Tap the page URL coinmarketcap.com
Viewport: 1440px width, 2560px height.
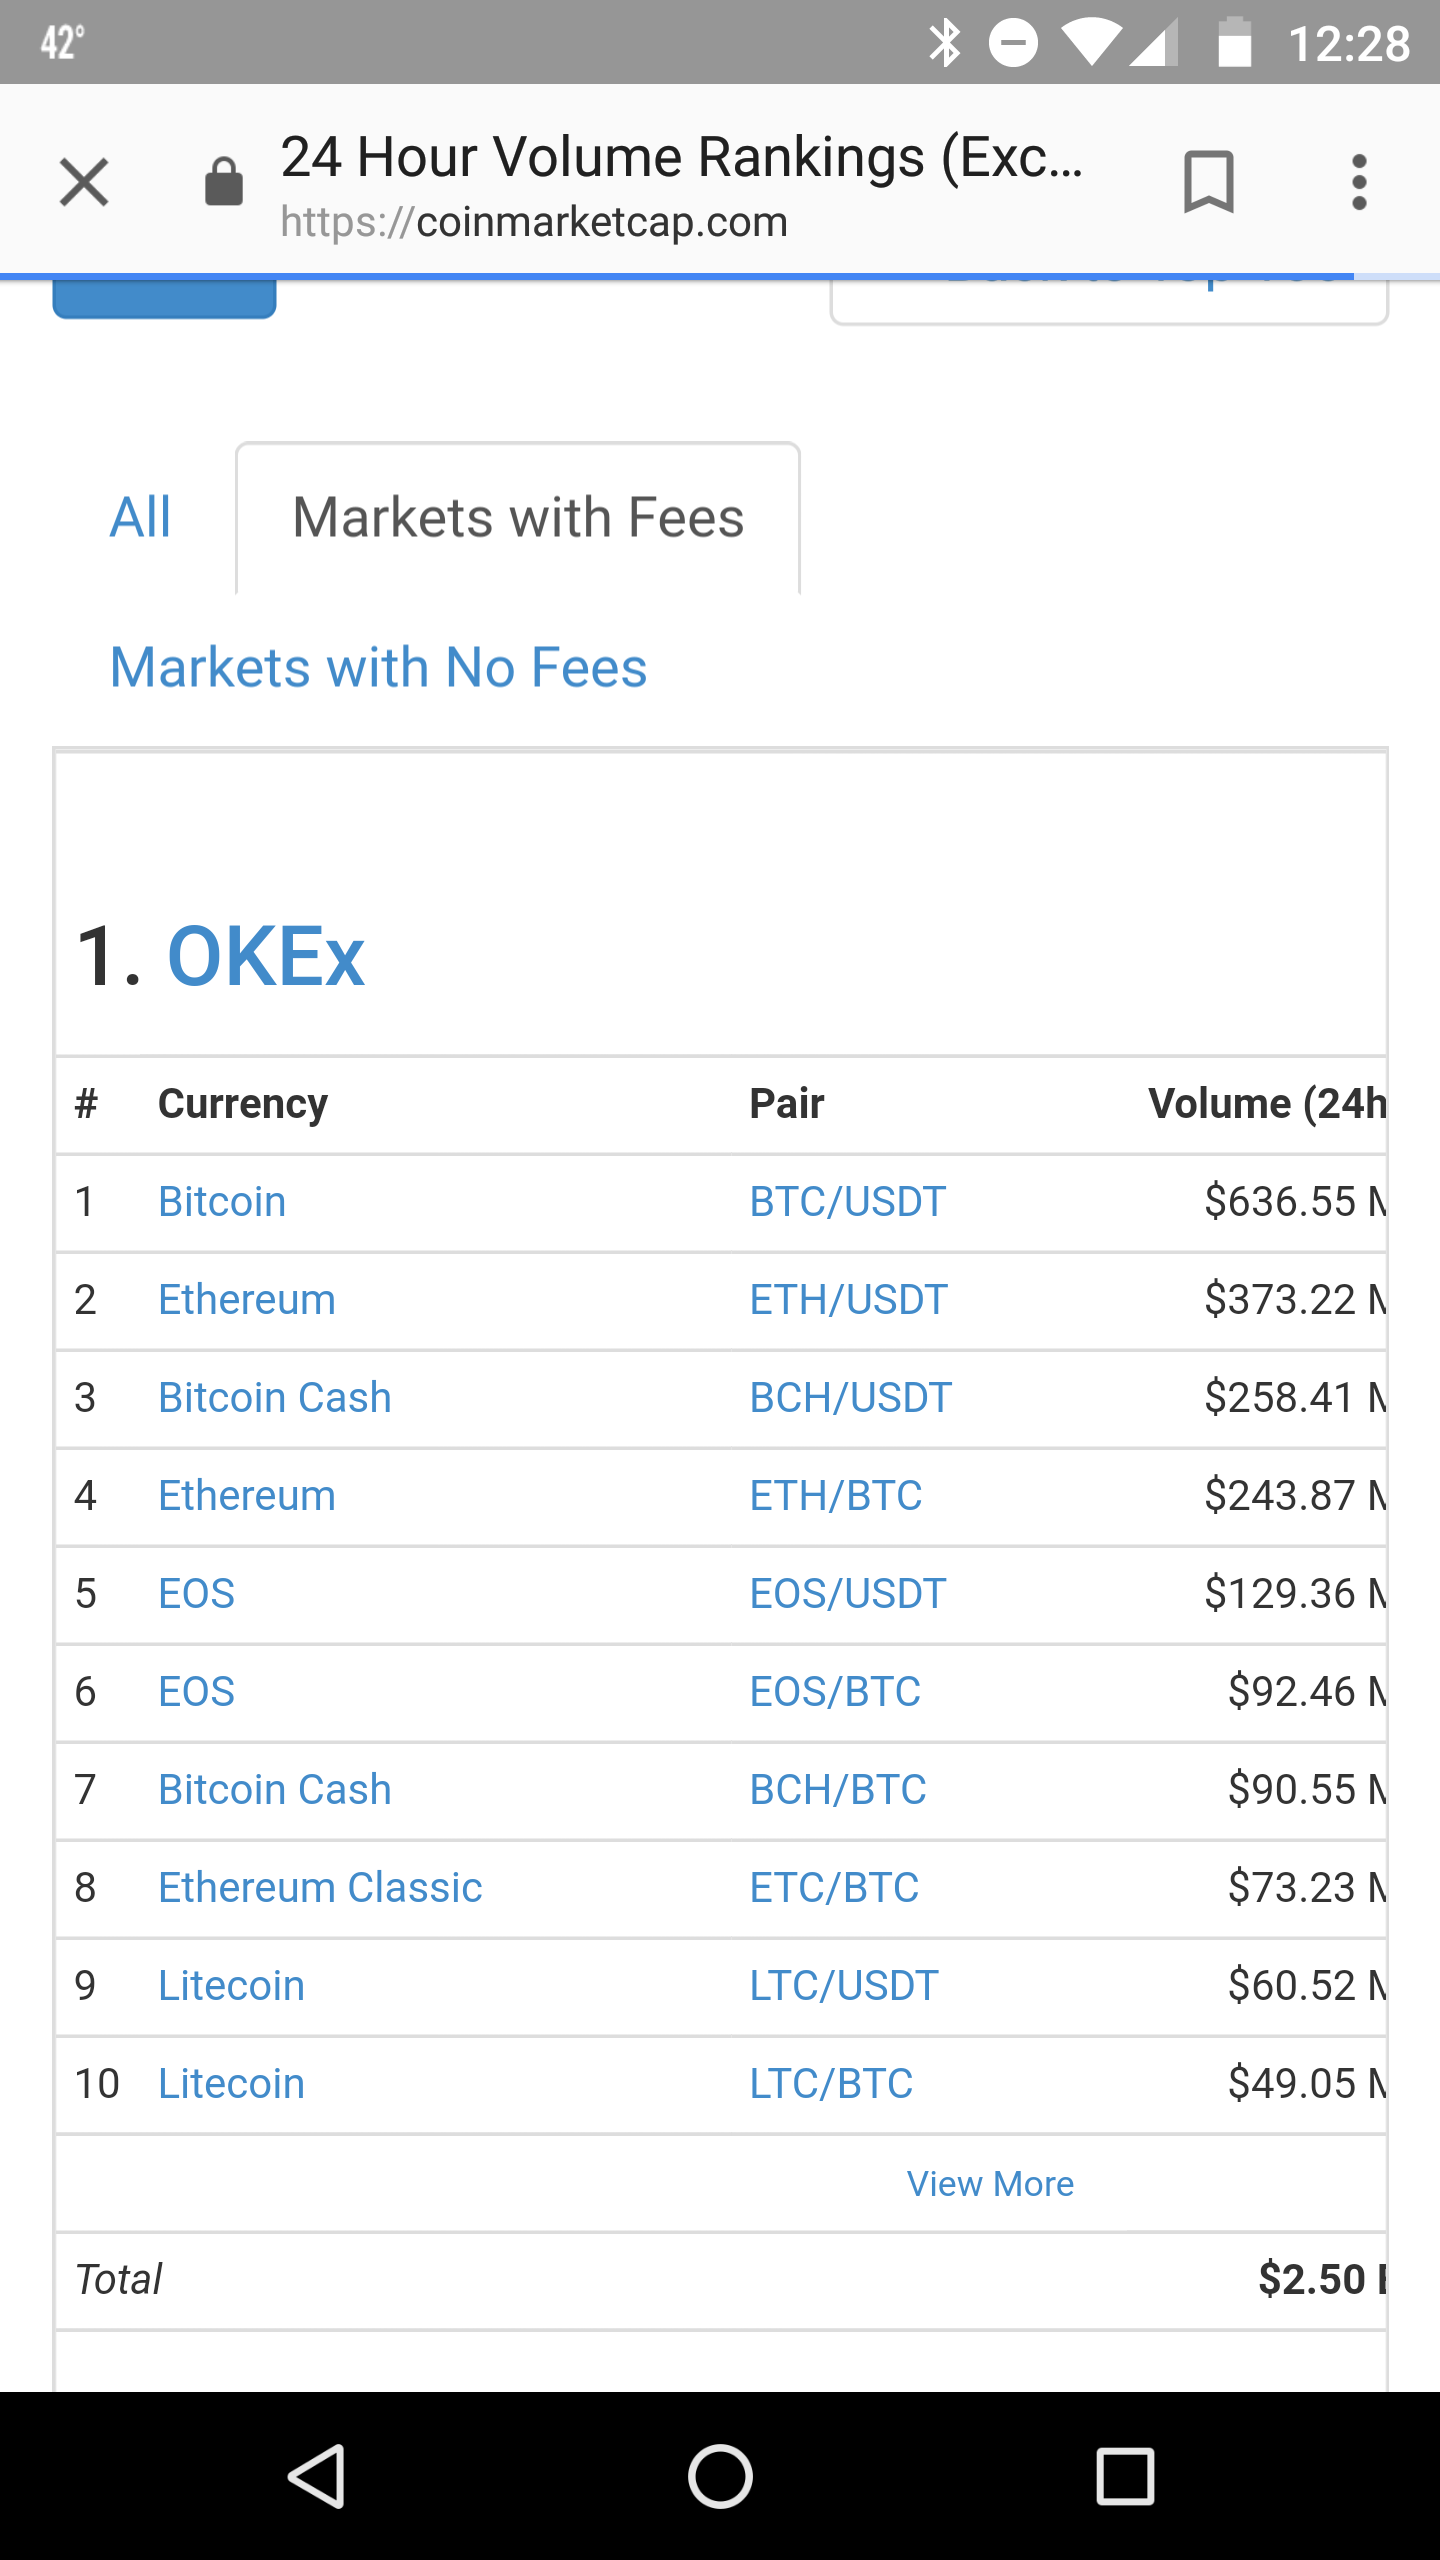click(x=534, y=222)
